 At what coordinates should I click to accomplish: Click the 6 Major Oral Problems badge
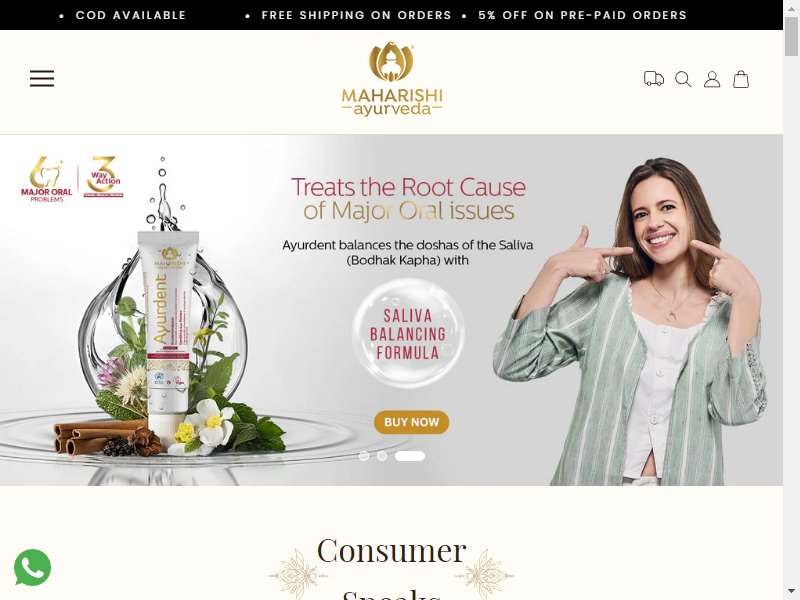coord(46,179)
